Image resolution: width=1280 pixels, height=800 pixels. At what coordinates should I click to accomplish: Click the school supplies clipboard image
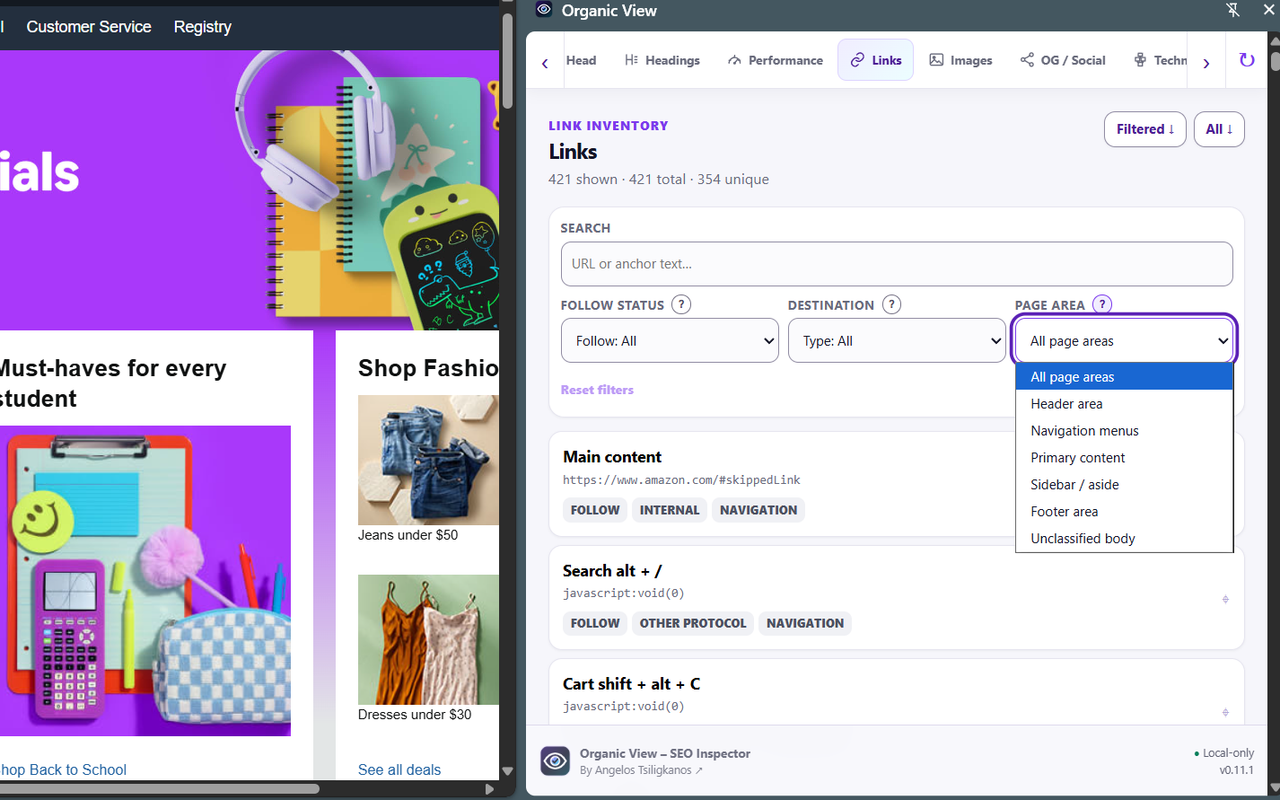click(145, 581)
